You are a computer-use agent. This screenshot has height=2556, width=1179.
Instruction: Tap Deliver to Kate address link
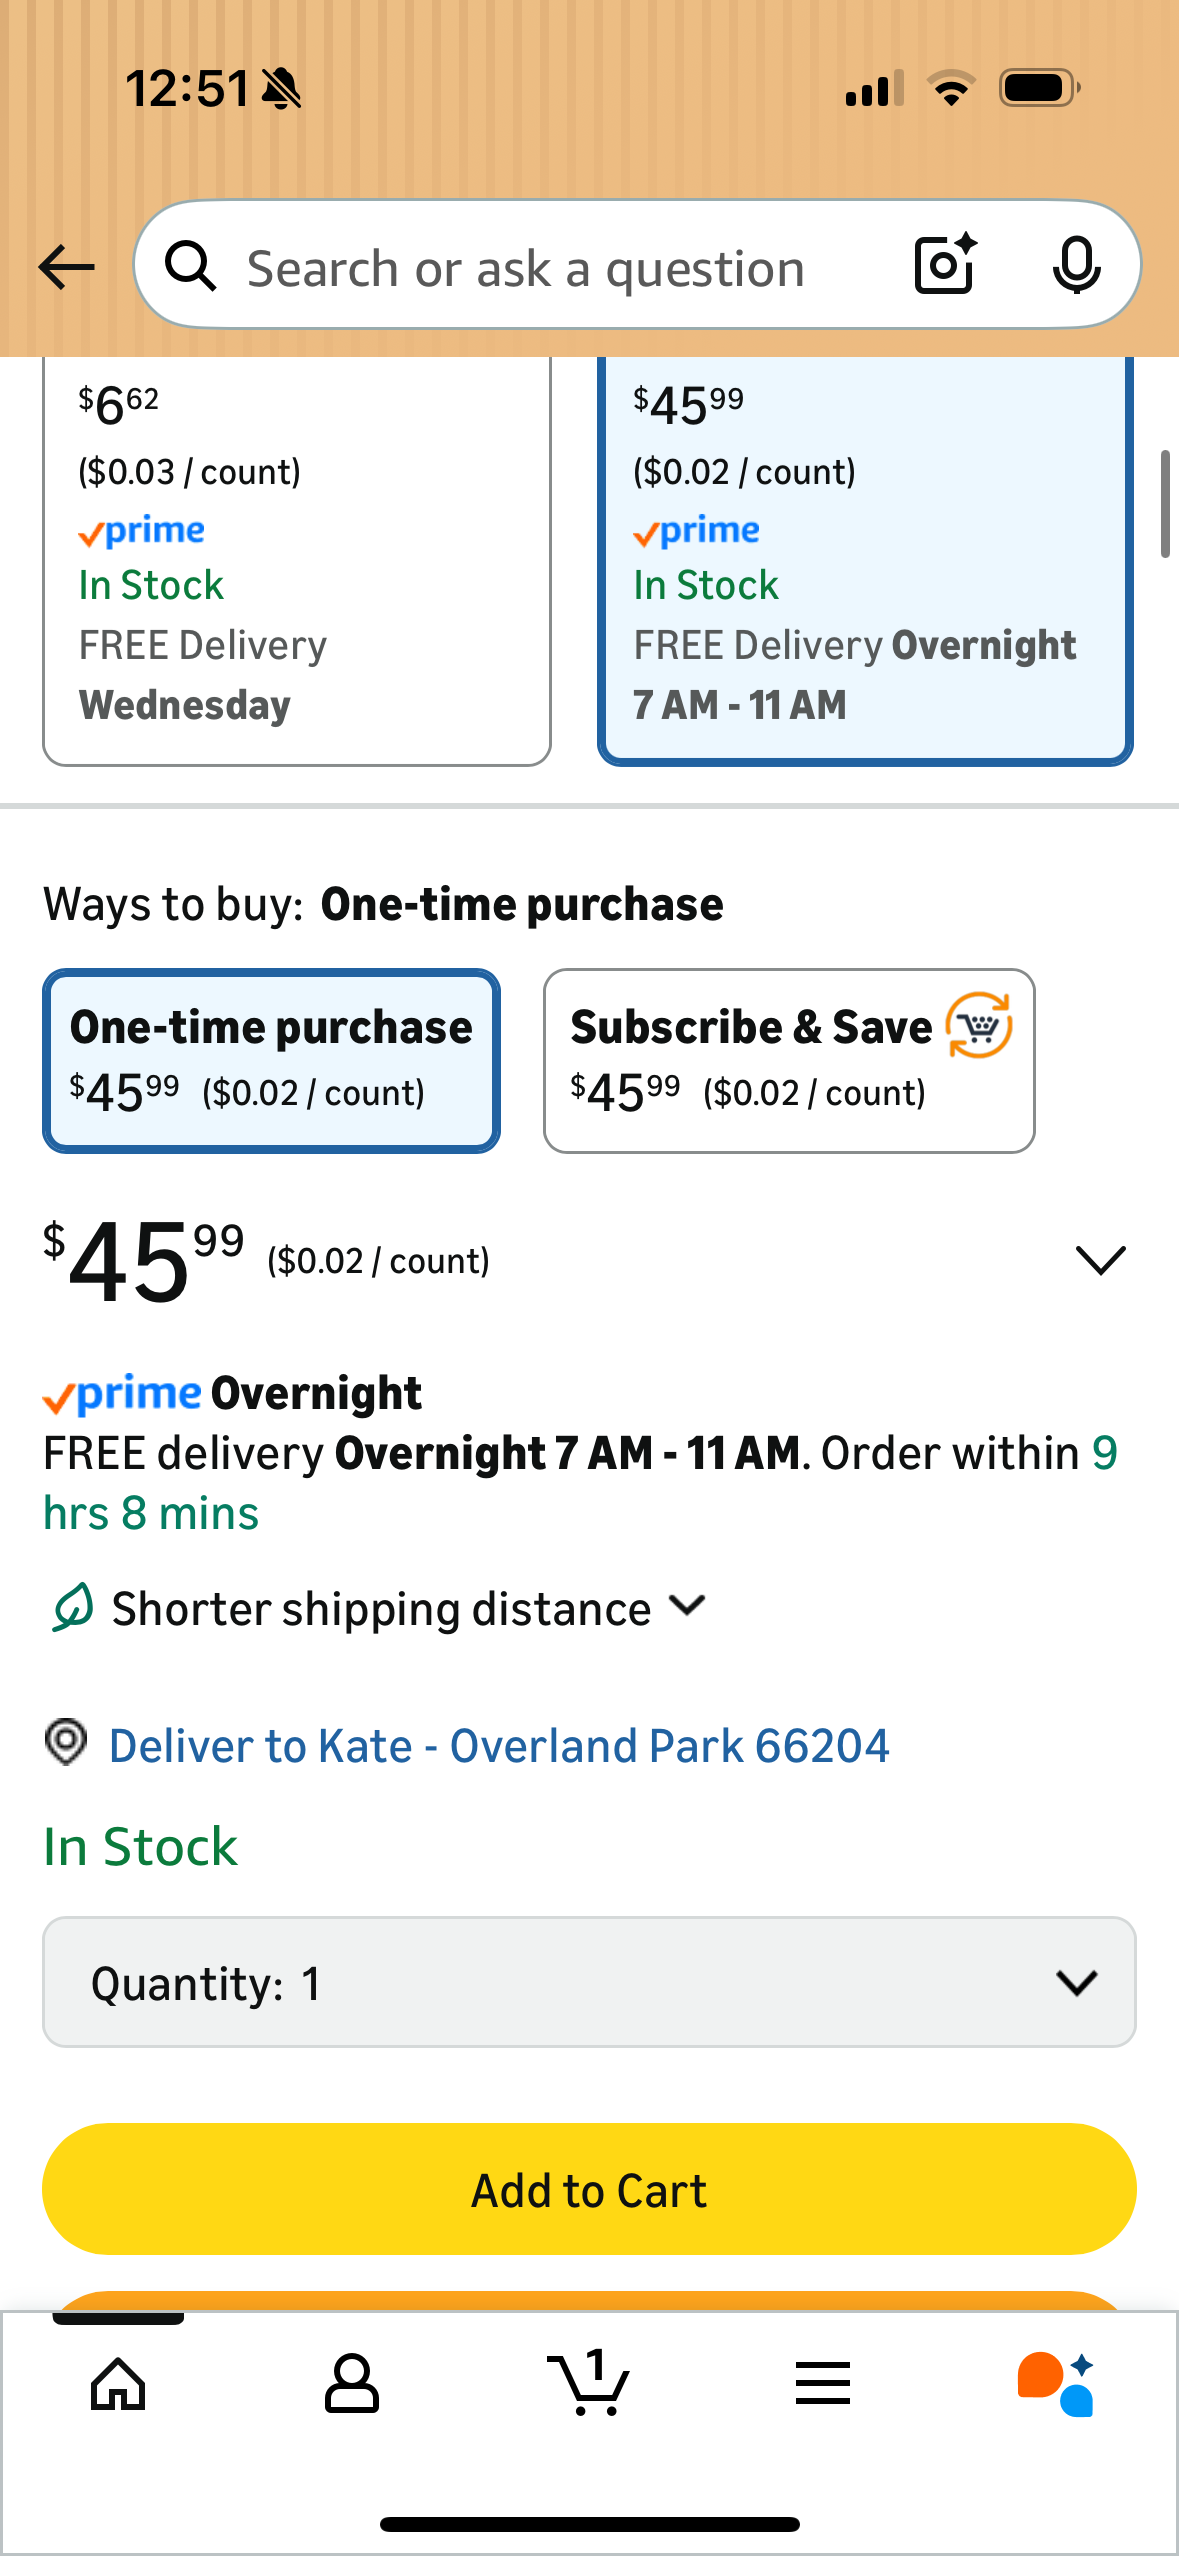pos(499,1746)
